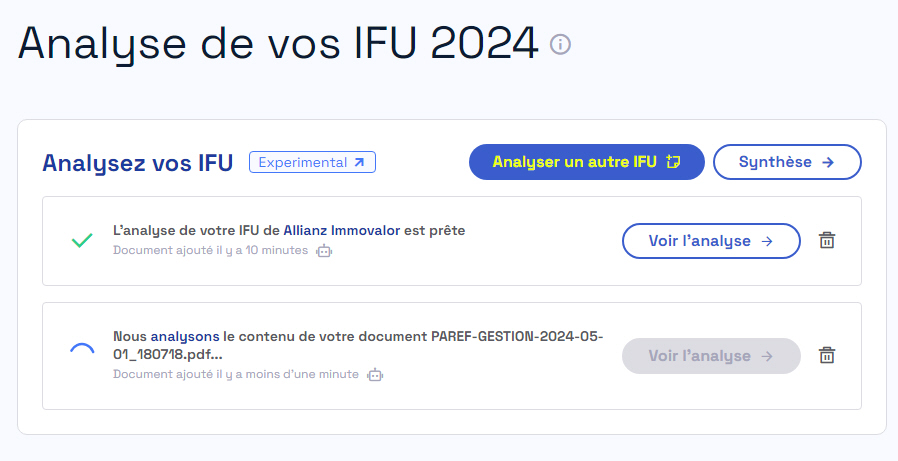Image resolution: width=898 pixels, height=461 pixels.
Task: Click the loading spinner on the PAREF row
Action: 82,350
